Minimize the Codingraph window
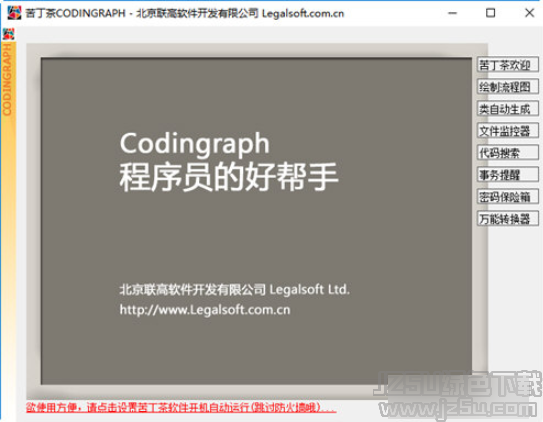The image size is (543, 422). click(452, 13)
